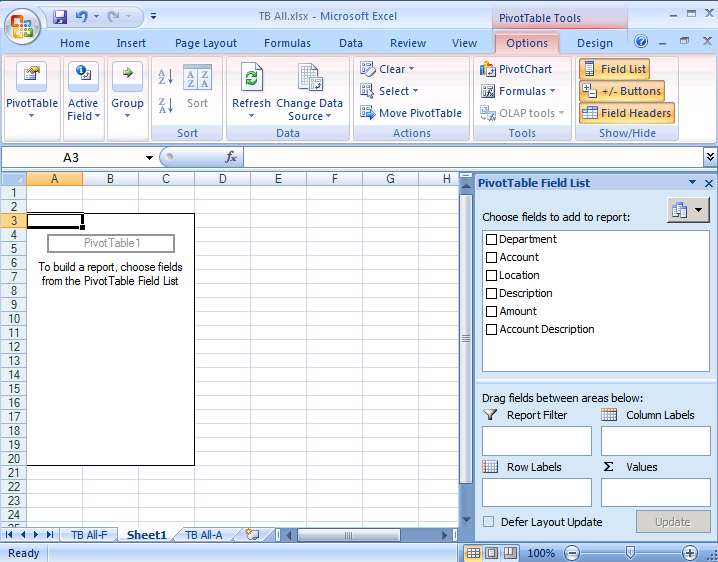
Task: Open the Office Button menu
Action: (22, 27)
